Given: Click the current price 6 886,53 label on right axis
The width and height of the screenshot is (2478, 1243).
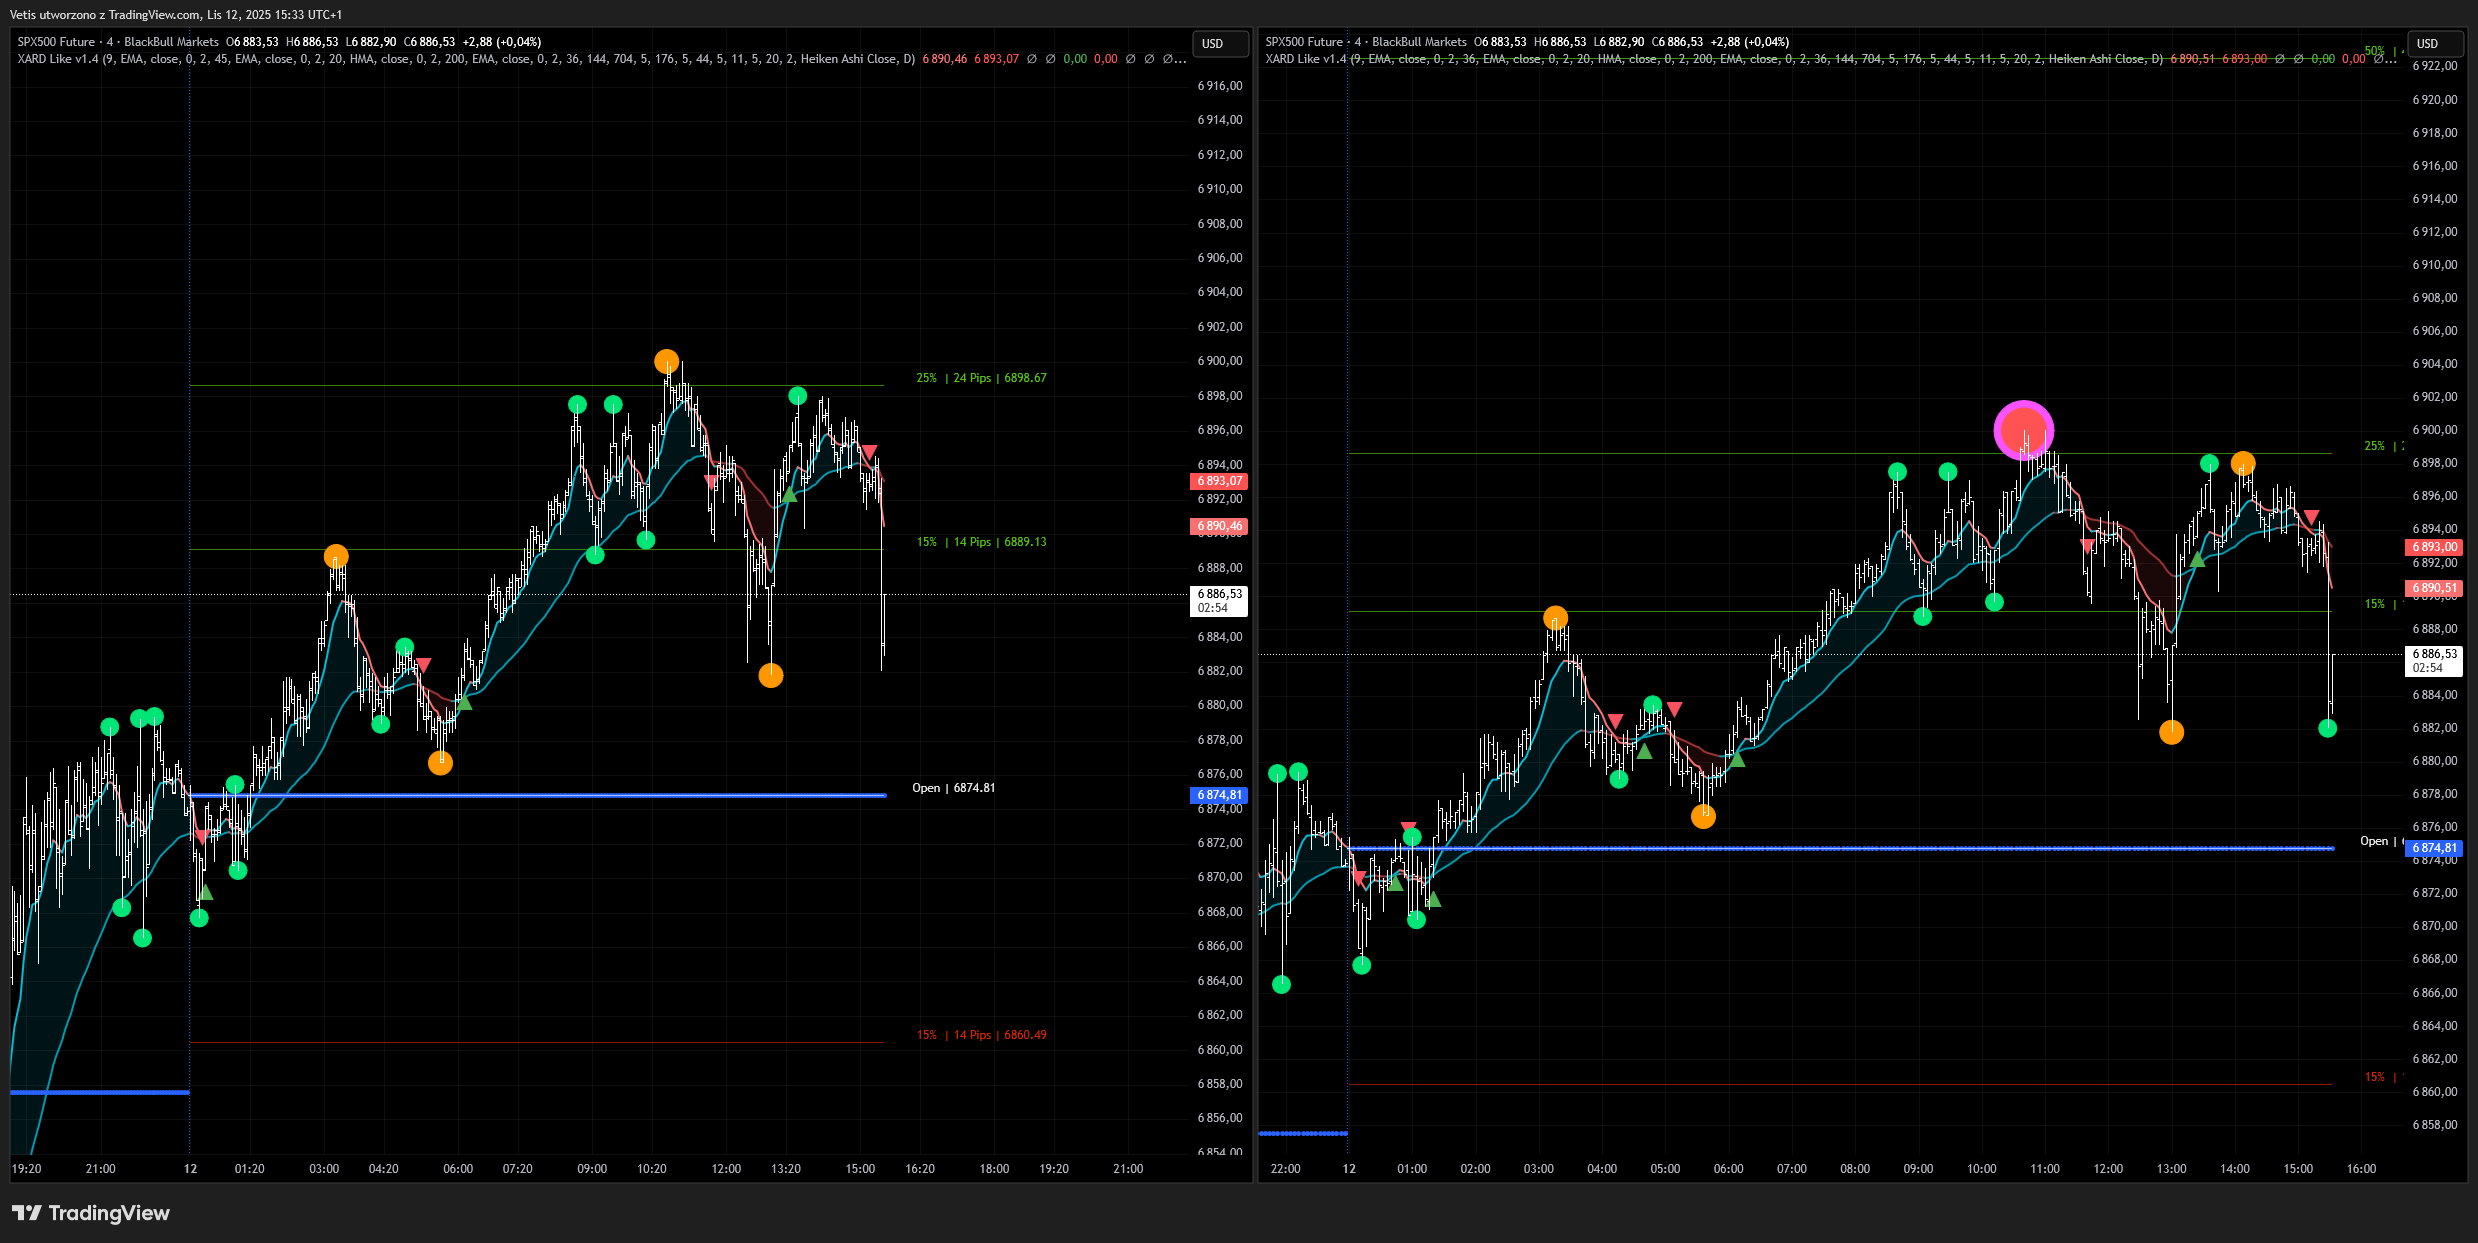Looking at the screenshot, I should pyautogui.click(x=2434, y=660).
